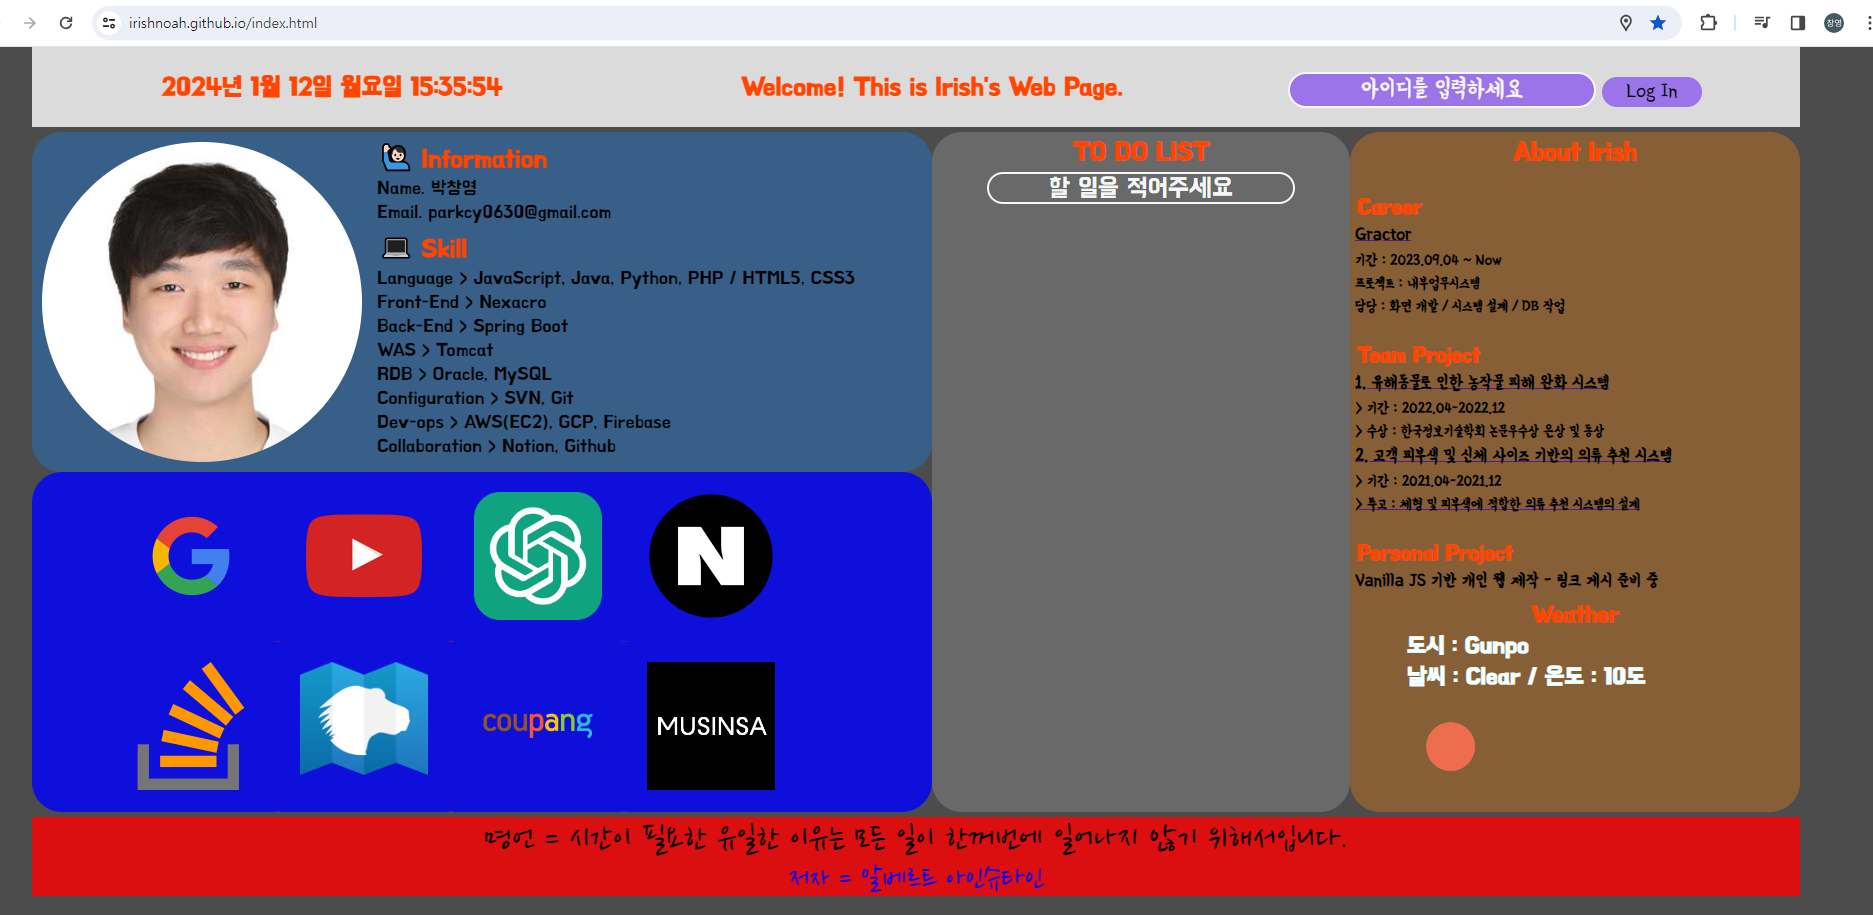Open the Coupang shortcut logo
Screen dimensions: 1873x915
[x=538, y=723]
